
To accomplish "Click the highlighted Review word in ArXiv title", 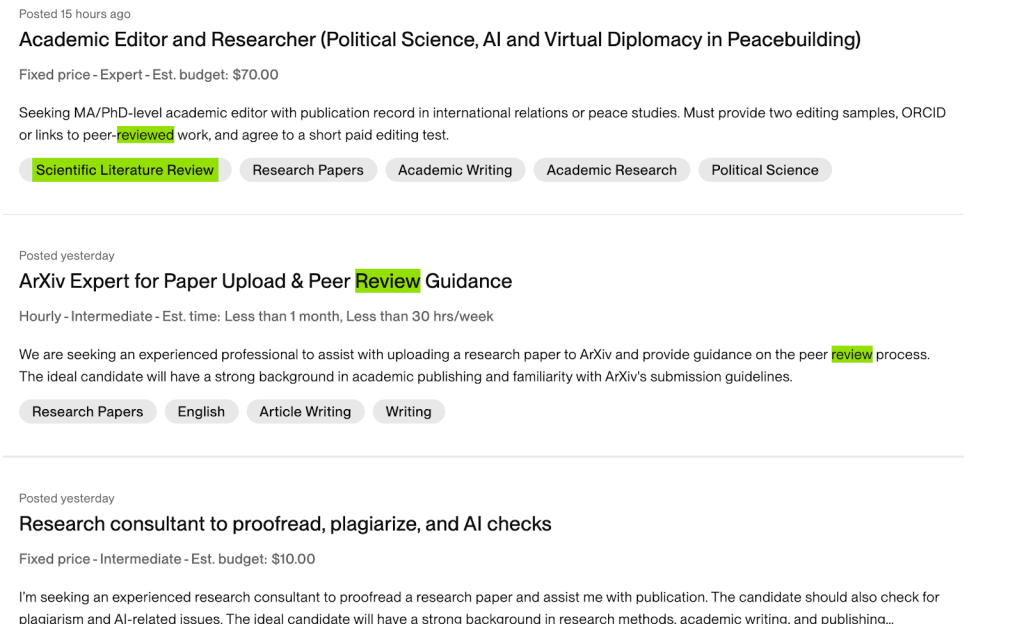I will point(388,281).
